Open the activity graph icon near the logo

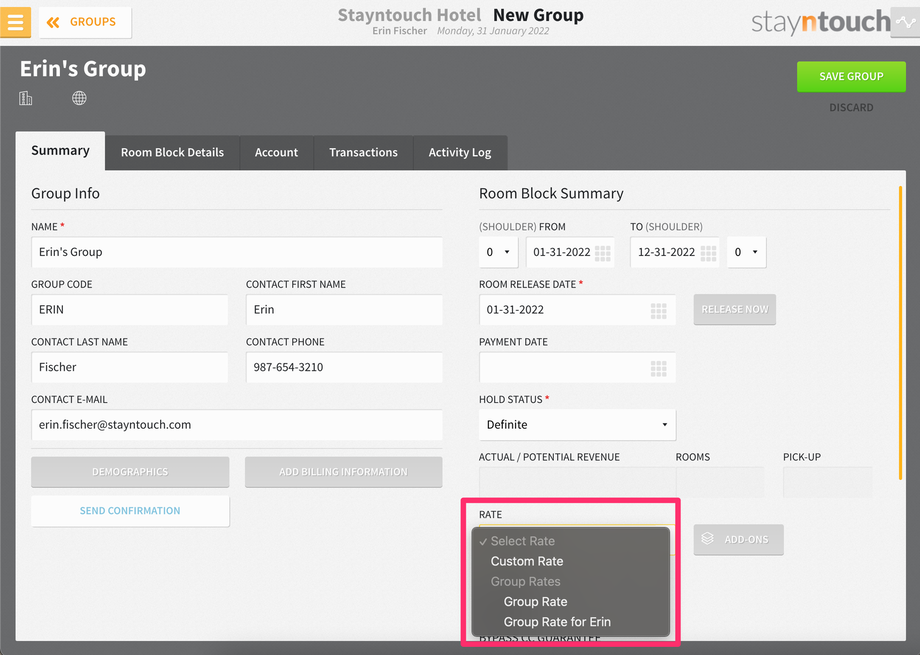pos(905,22)
